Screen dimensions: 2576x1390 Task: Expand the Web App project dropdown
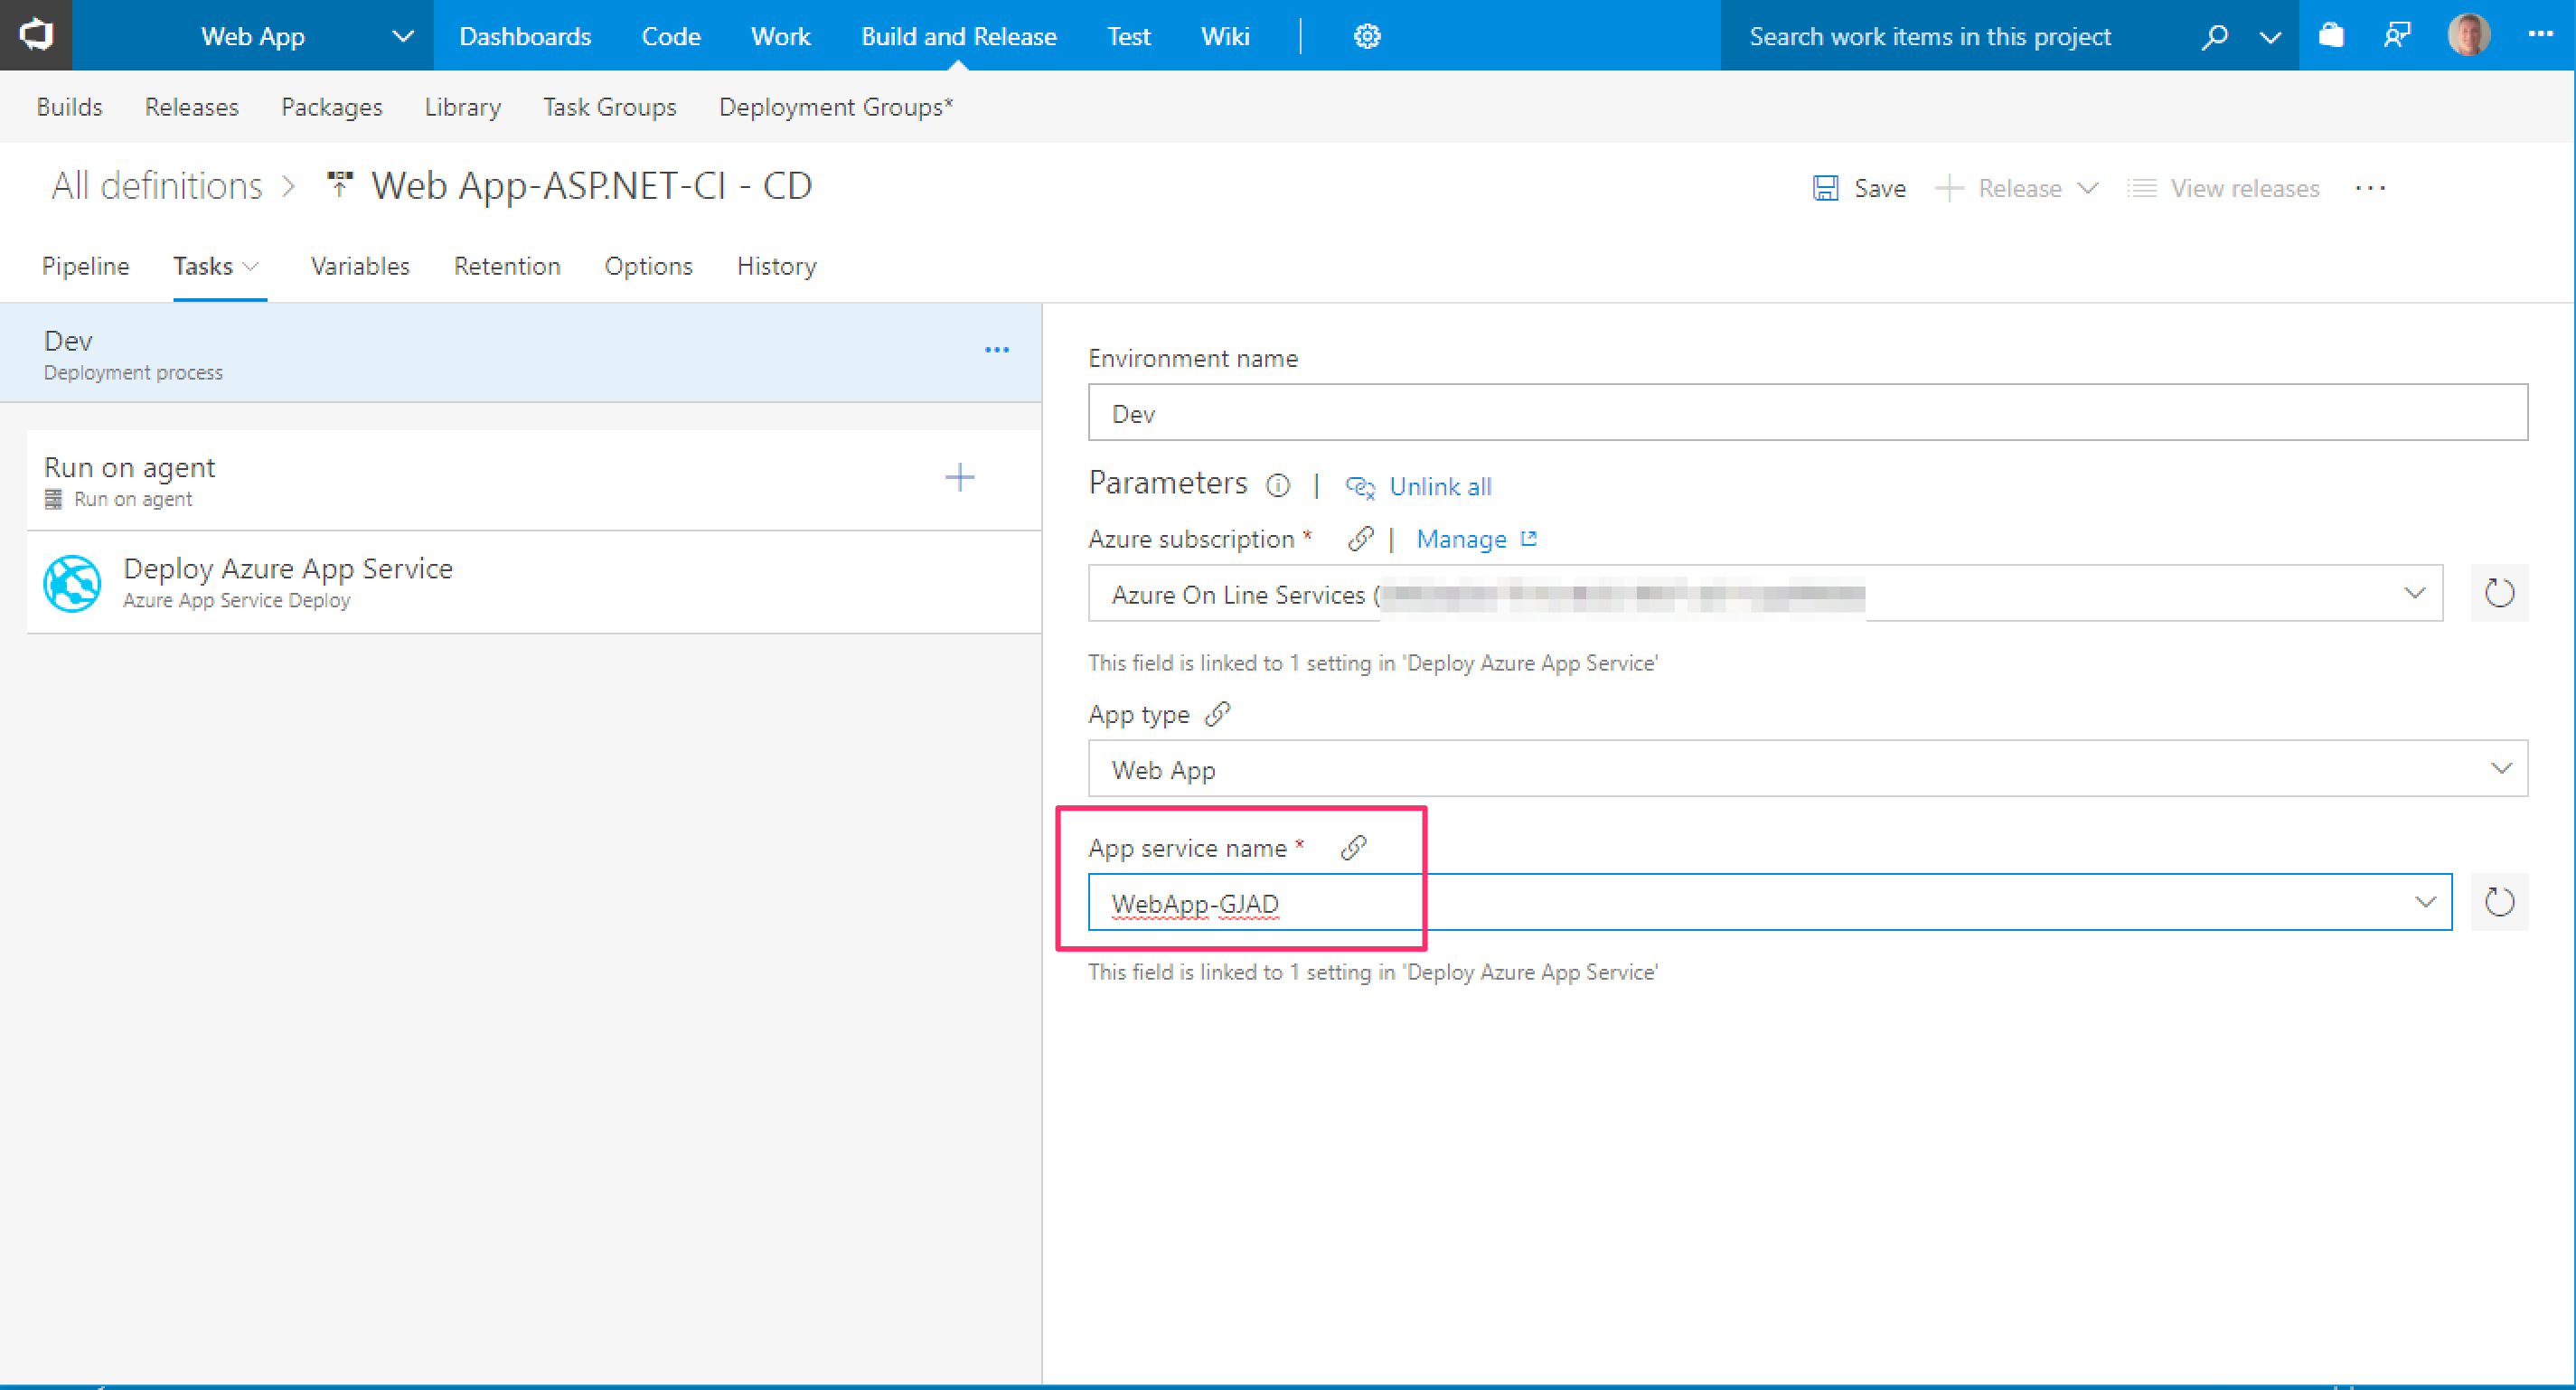[402, 37]
